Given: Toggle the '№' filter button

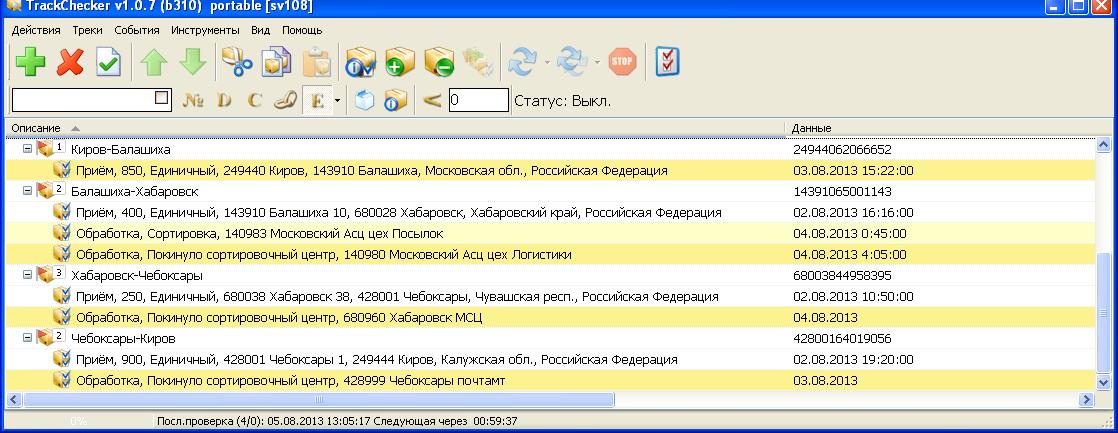Looking at the screenshot, I should click(x=194, y=100).
